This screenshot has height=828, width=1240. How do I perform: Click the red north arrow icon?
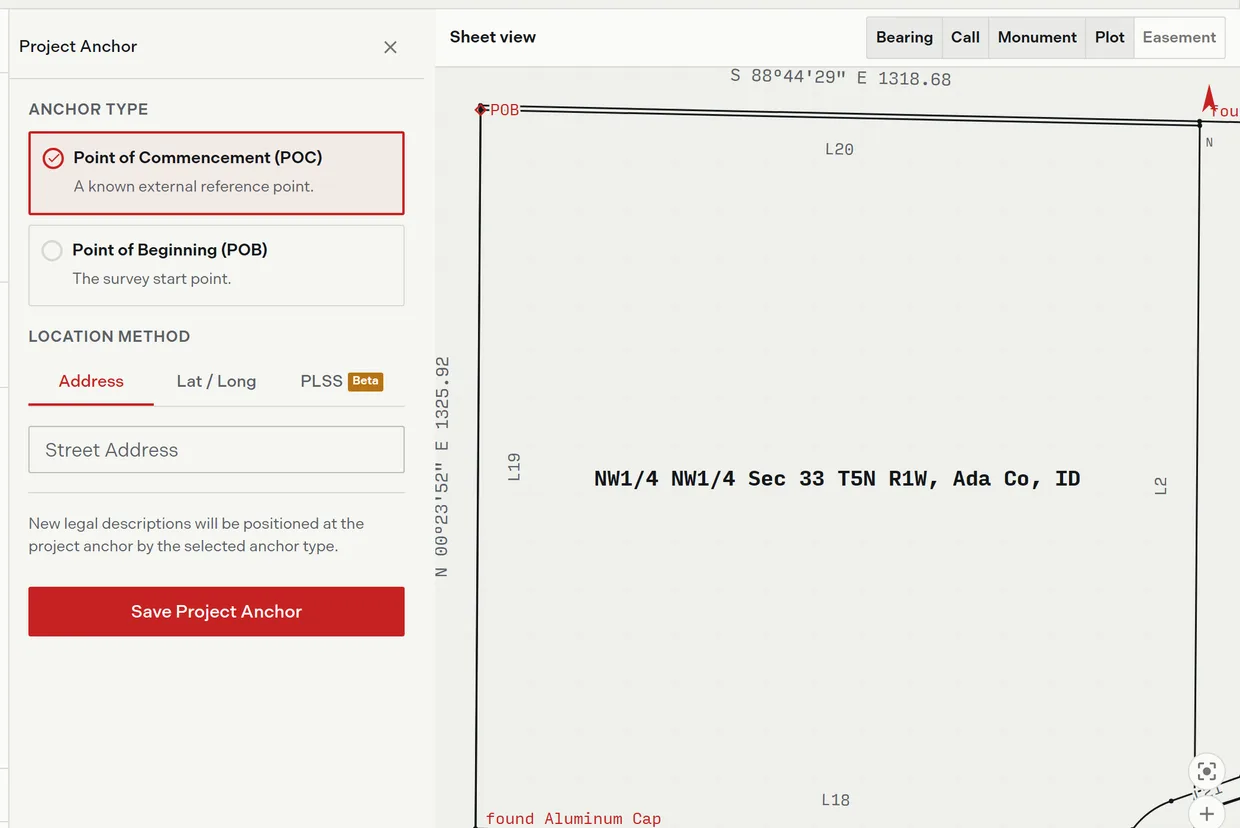(1208, 98)
